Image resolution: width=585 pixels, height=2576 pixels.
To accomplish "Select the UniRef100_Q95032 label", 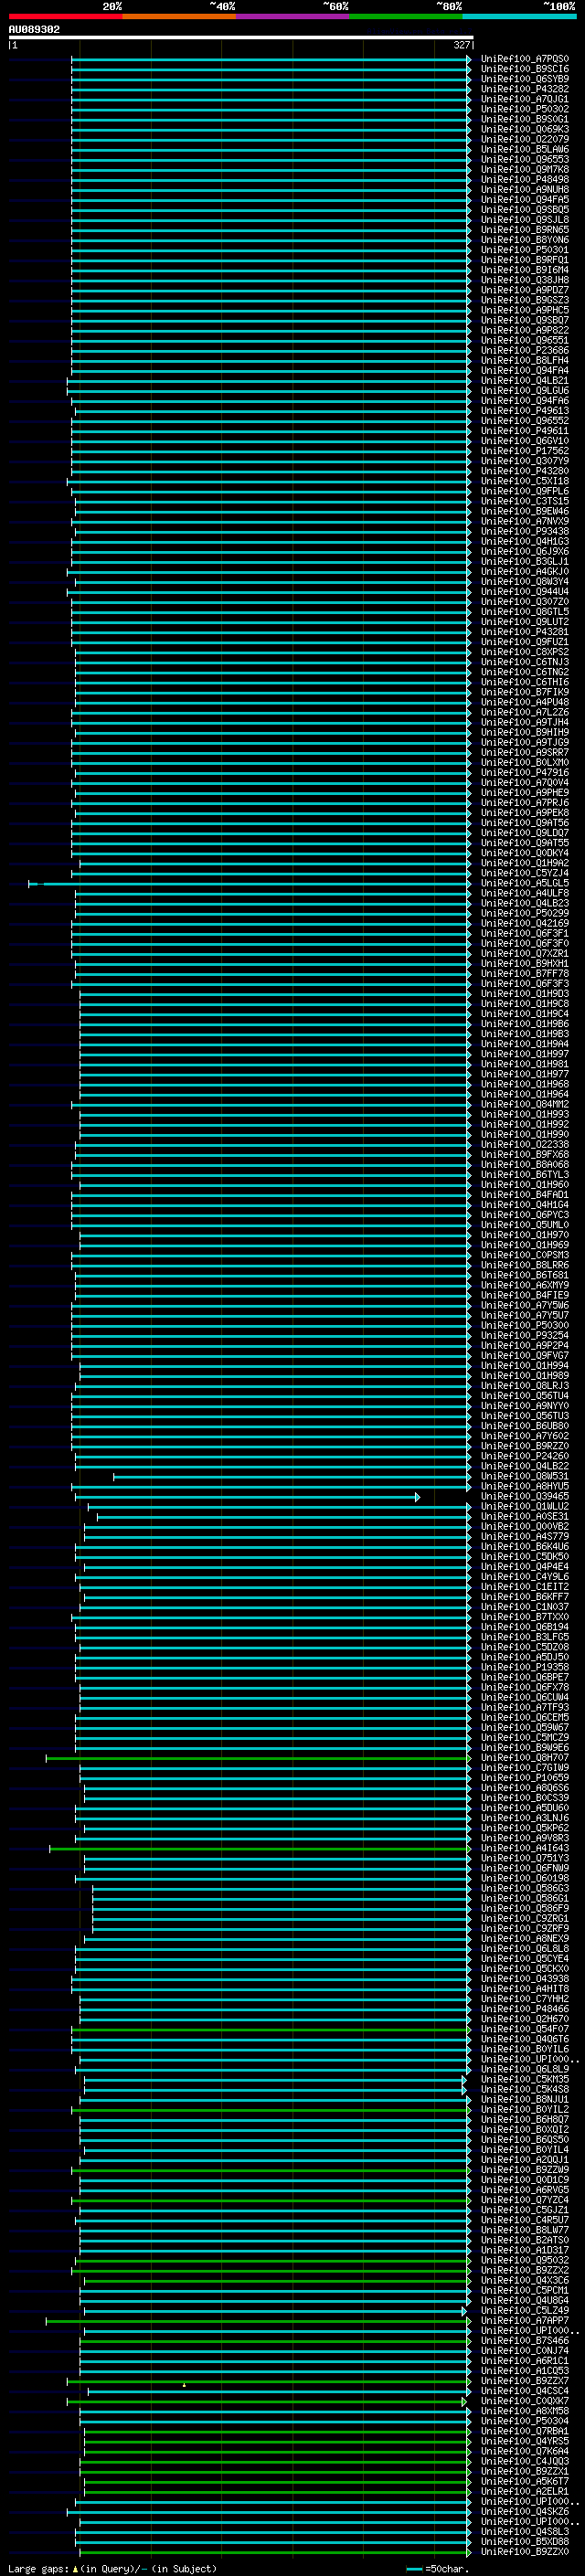I will tap(525, 2260).
